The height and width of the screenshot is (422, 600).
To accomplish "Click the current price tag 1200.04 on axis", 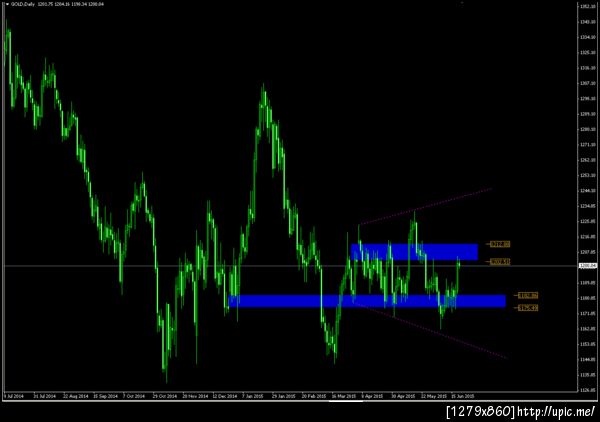I will (588, 266).
